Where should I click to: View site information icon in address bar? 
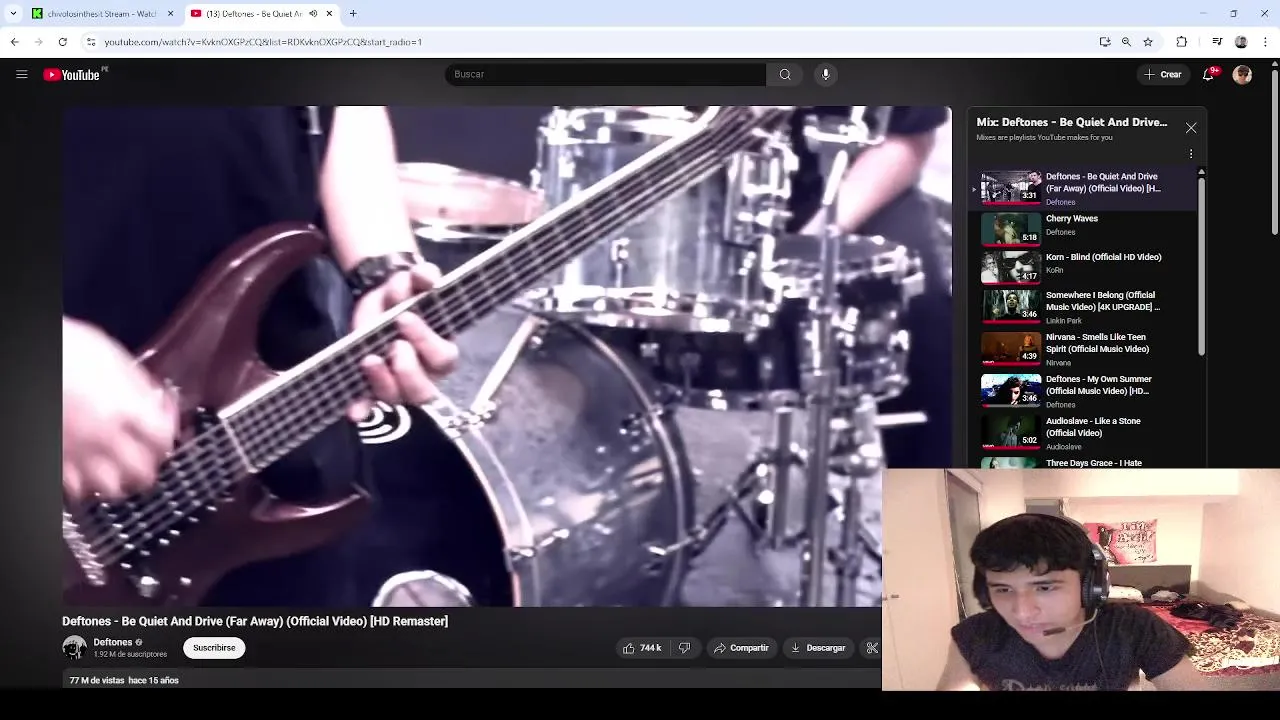coord(90,42)
